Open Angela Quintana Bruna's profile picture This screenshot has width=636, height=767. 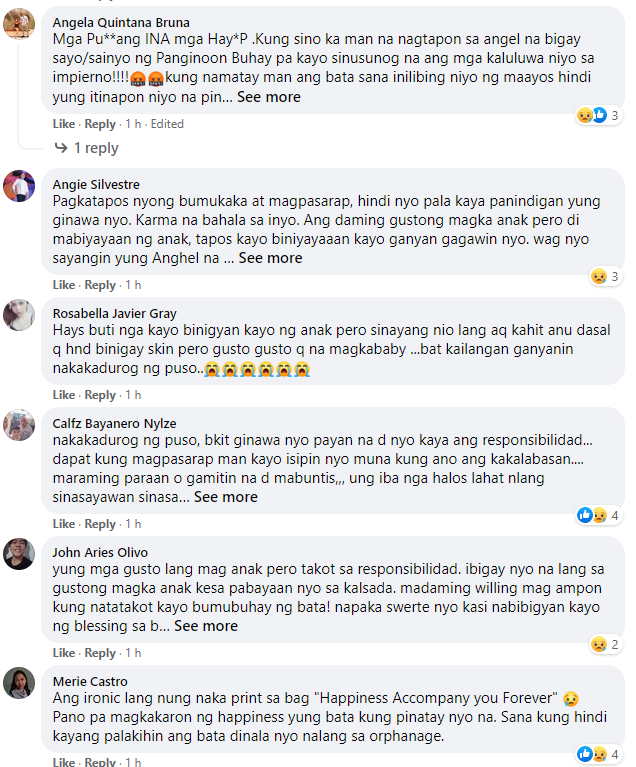pos(19,23)
